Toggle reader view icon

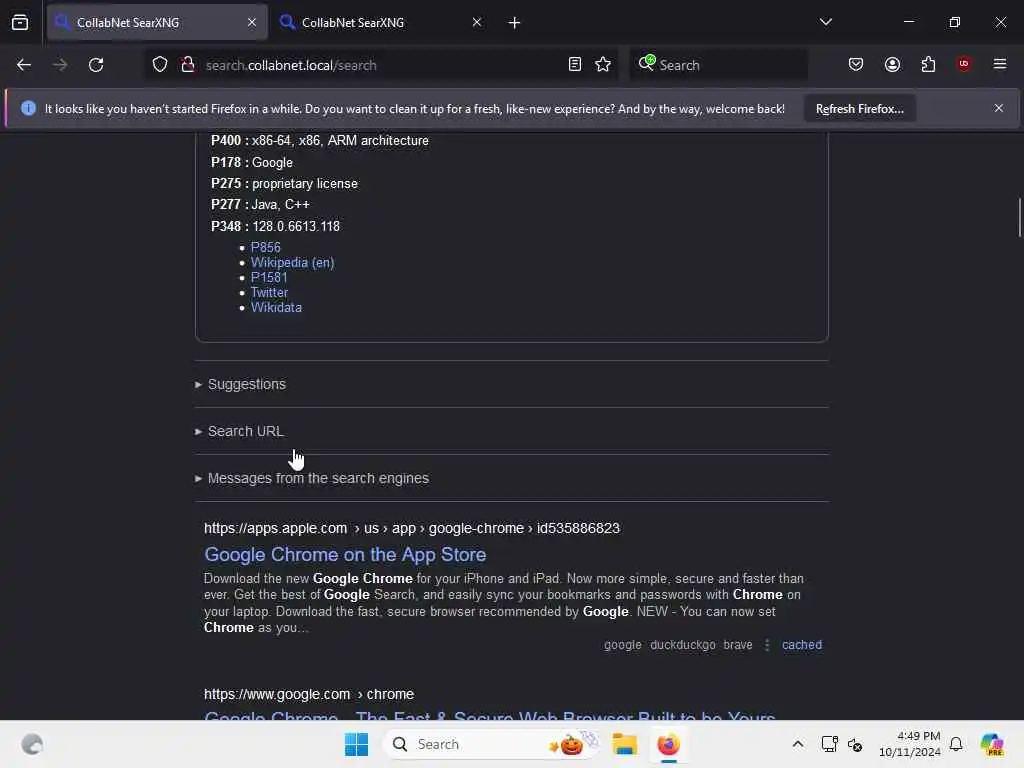575,65
